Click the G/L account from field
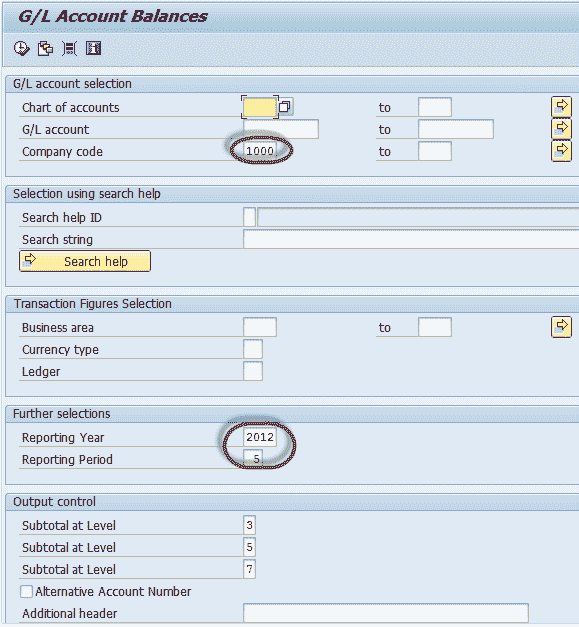 click(x=281, y=129)
